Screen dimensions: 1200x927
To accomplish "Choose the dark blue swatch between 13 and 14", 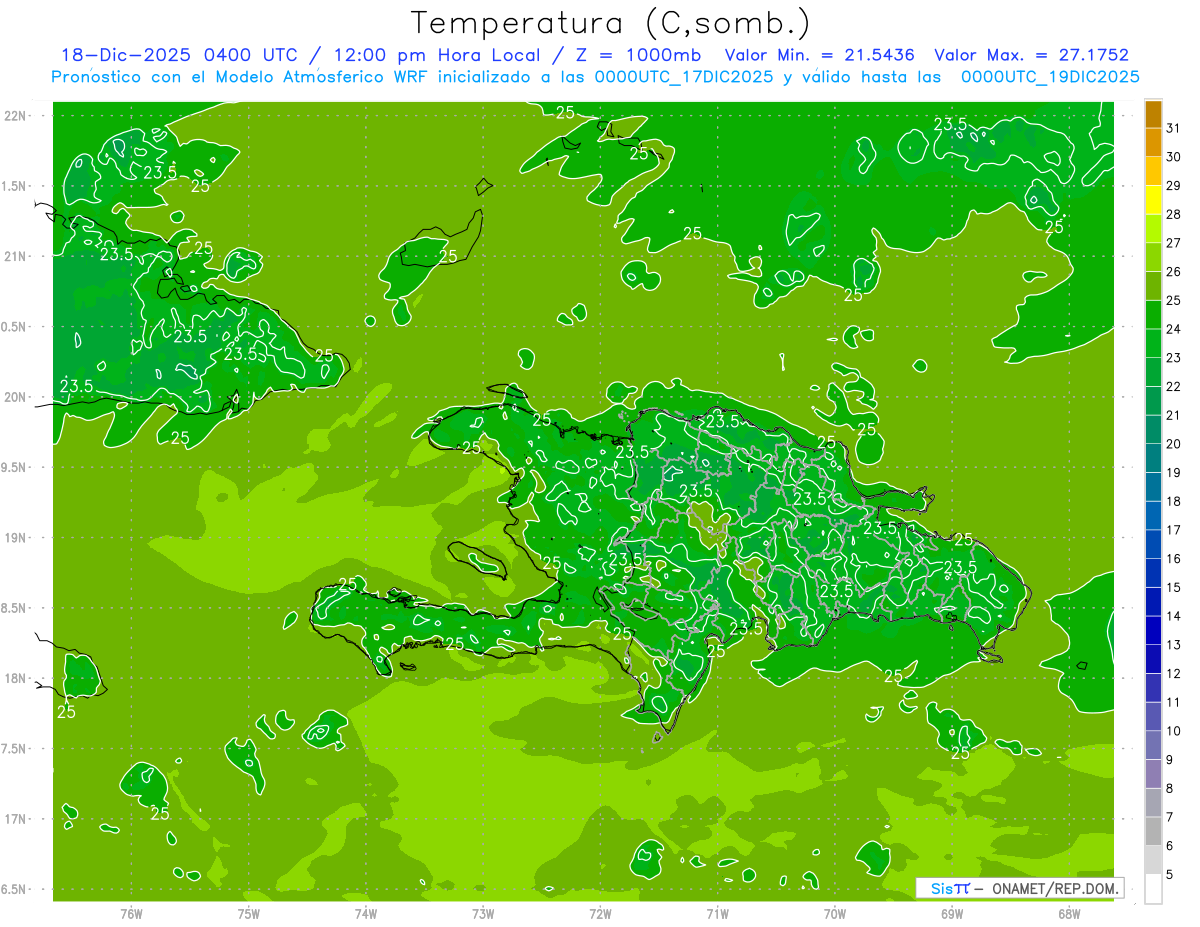I will (1153, 631).
